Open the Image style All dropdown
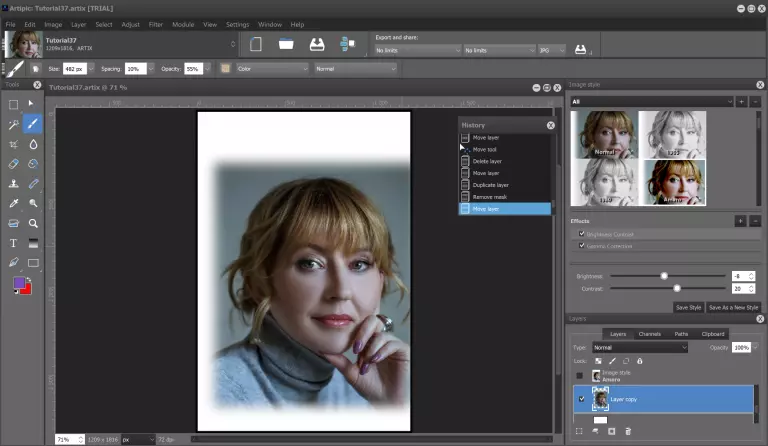Screen dimensions: 768x446 tap(650, 101)
